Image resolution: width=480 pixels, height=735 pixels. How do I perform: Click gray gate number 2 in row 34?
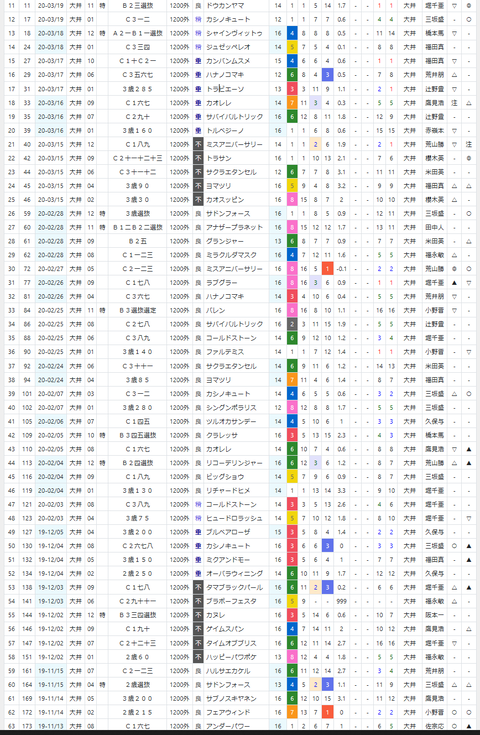292,324
